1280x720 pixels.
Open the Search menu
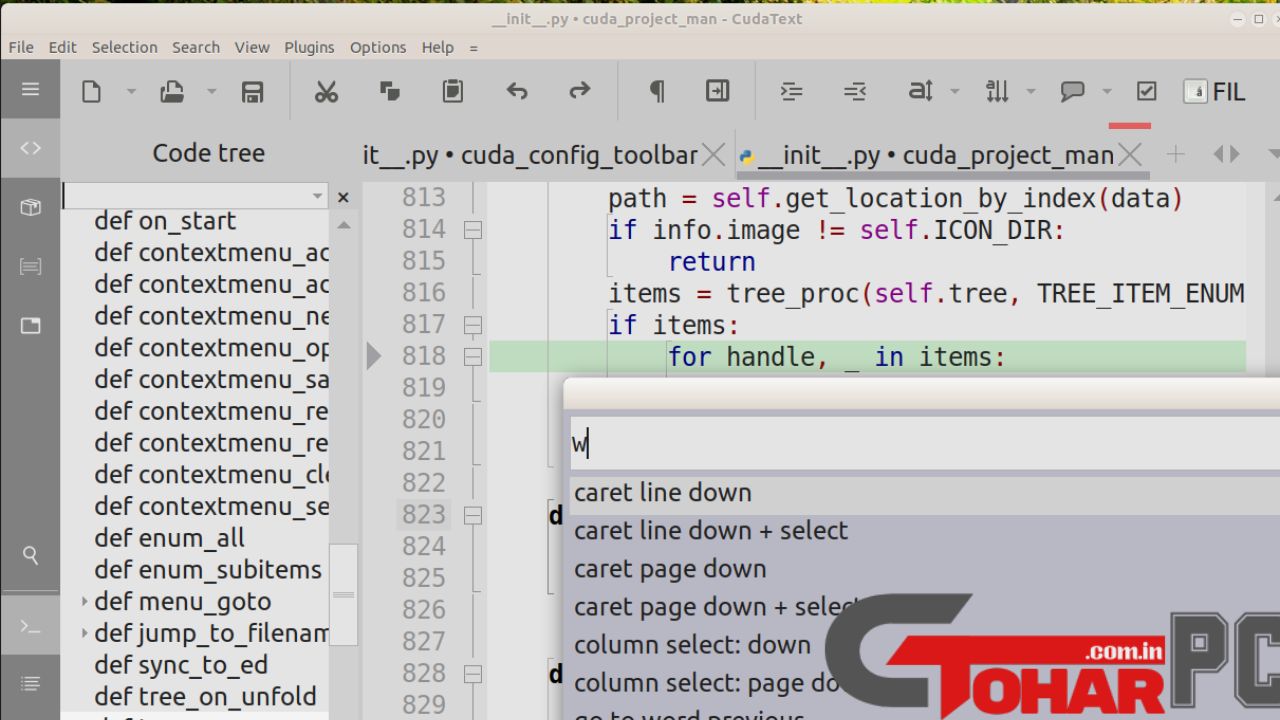click(x=196, y=47)
